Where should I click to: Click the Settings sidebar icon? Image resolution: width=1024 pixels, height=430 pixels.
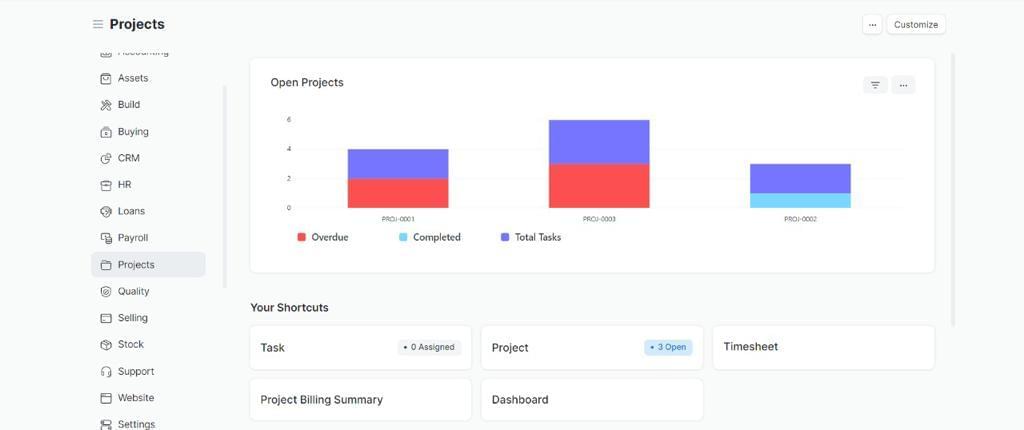tap(106, 425)
